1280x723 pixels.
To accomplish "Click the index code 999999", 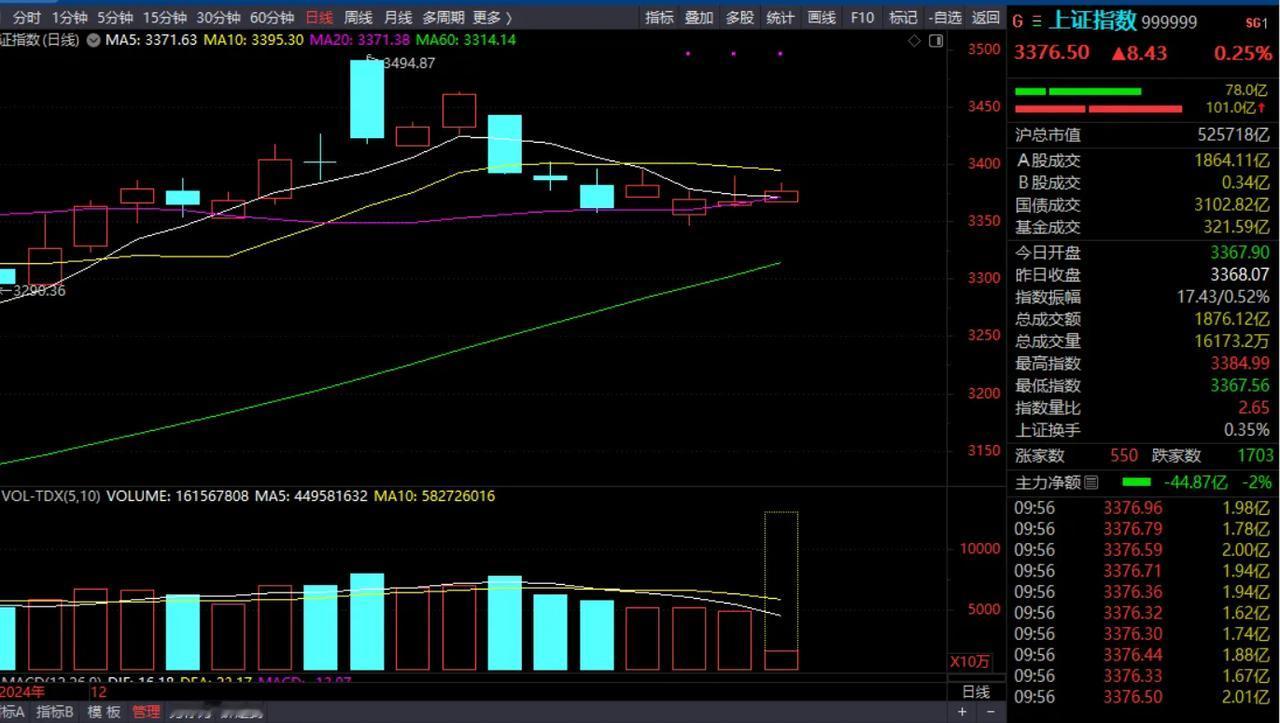I will coord(1169,22).
